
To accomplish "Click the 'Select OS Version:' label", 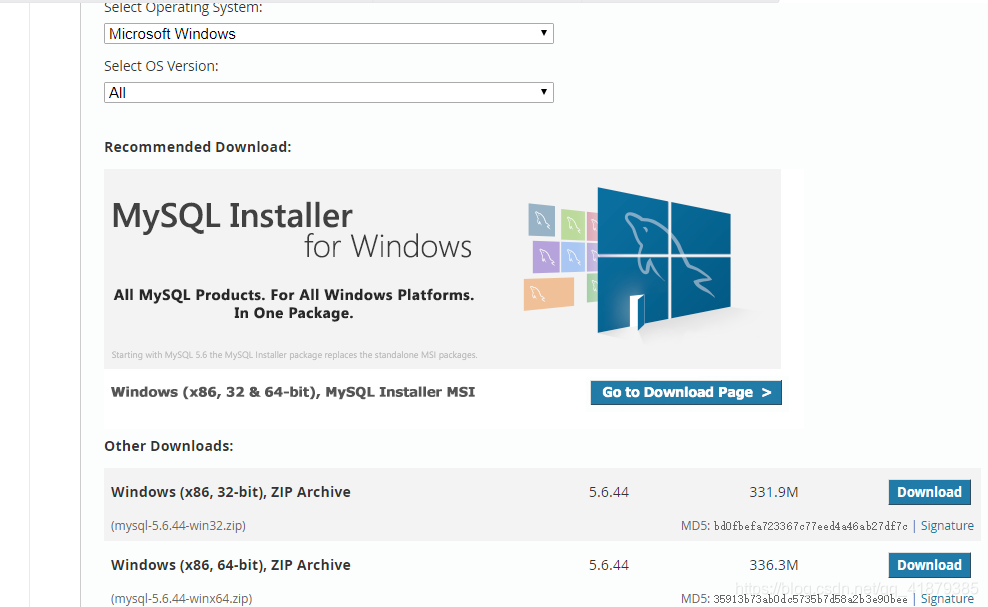I will (161, 66).
